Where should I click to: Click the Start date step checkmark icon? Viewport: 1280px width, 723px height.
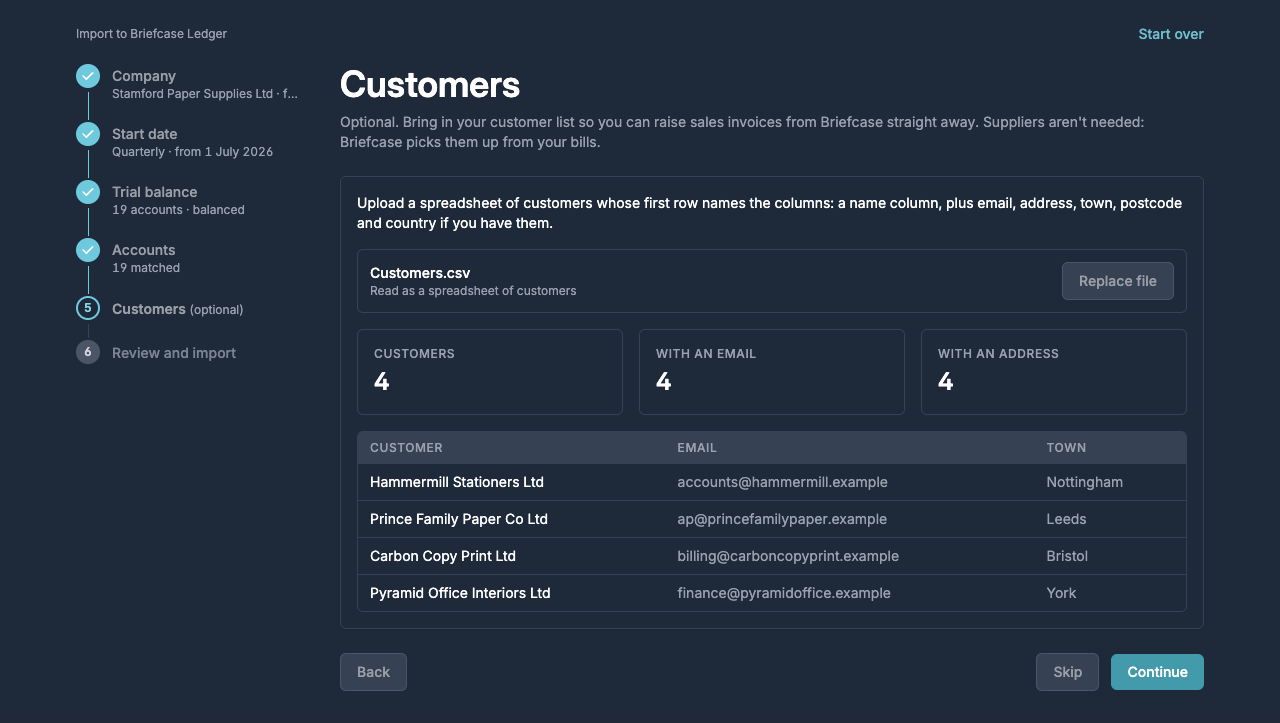[88, 134]
